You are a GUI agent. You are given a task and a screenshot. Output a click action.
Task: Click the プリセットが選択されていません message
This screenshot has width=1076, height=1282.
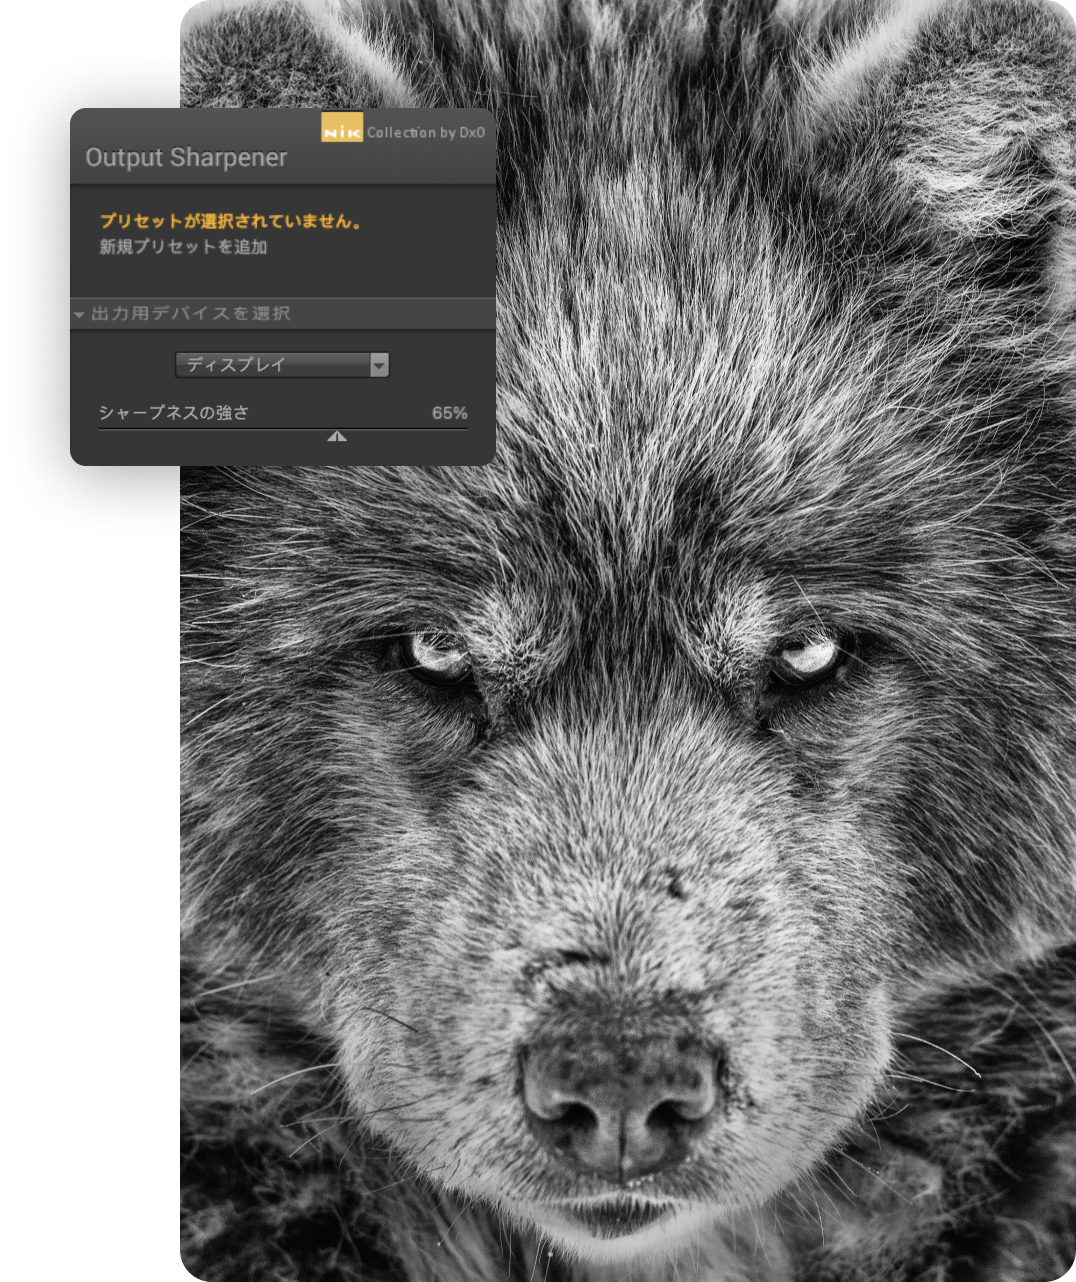click(231, 221)
